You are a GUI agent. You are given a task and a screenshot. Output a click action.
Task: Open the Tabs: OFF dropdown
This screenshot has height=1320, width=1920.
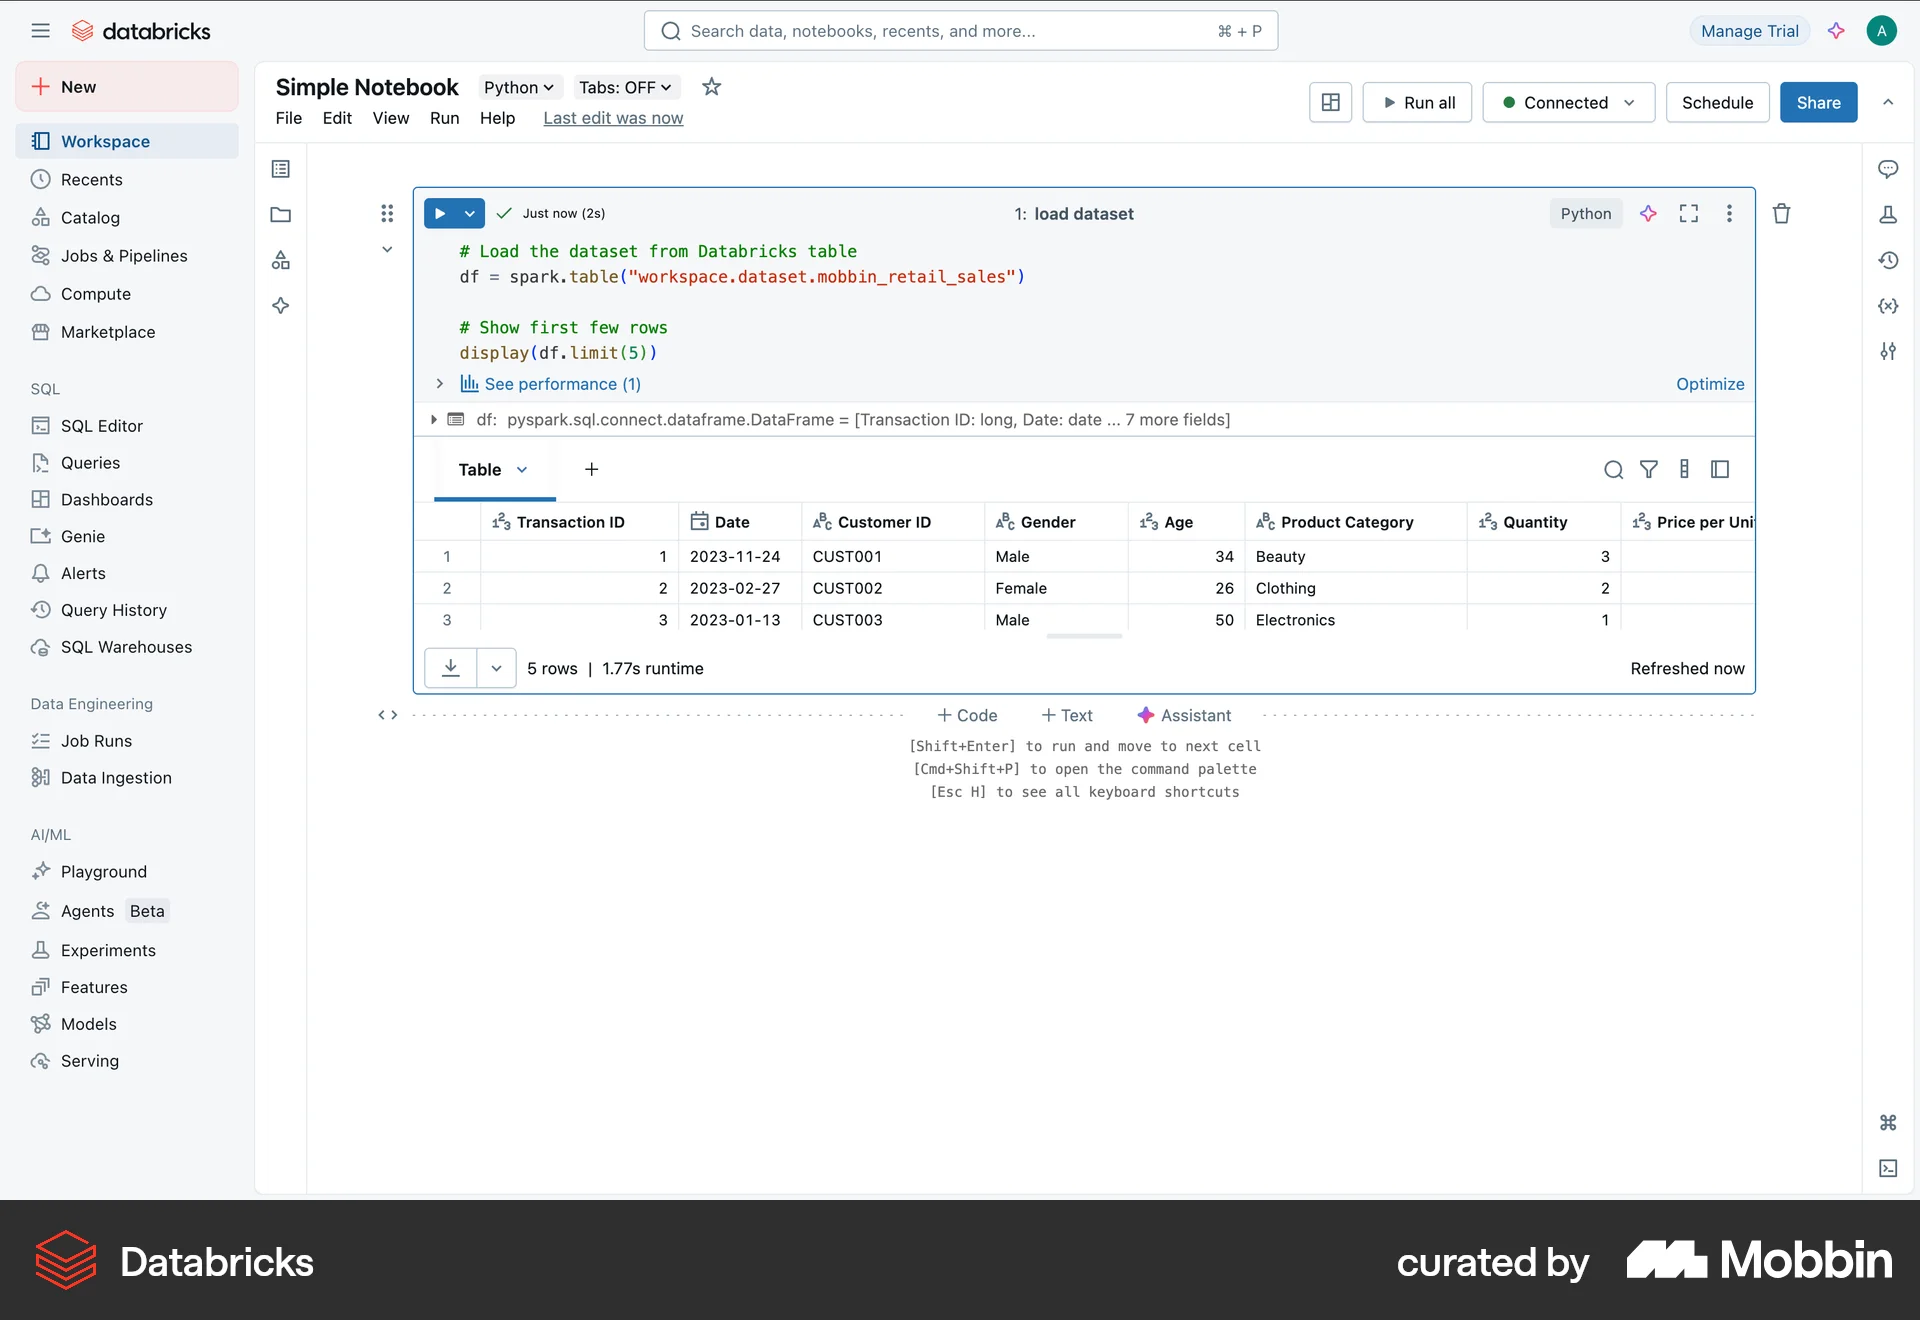624,87
